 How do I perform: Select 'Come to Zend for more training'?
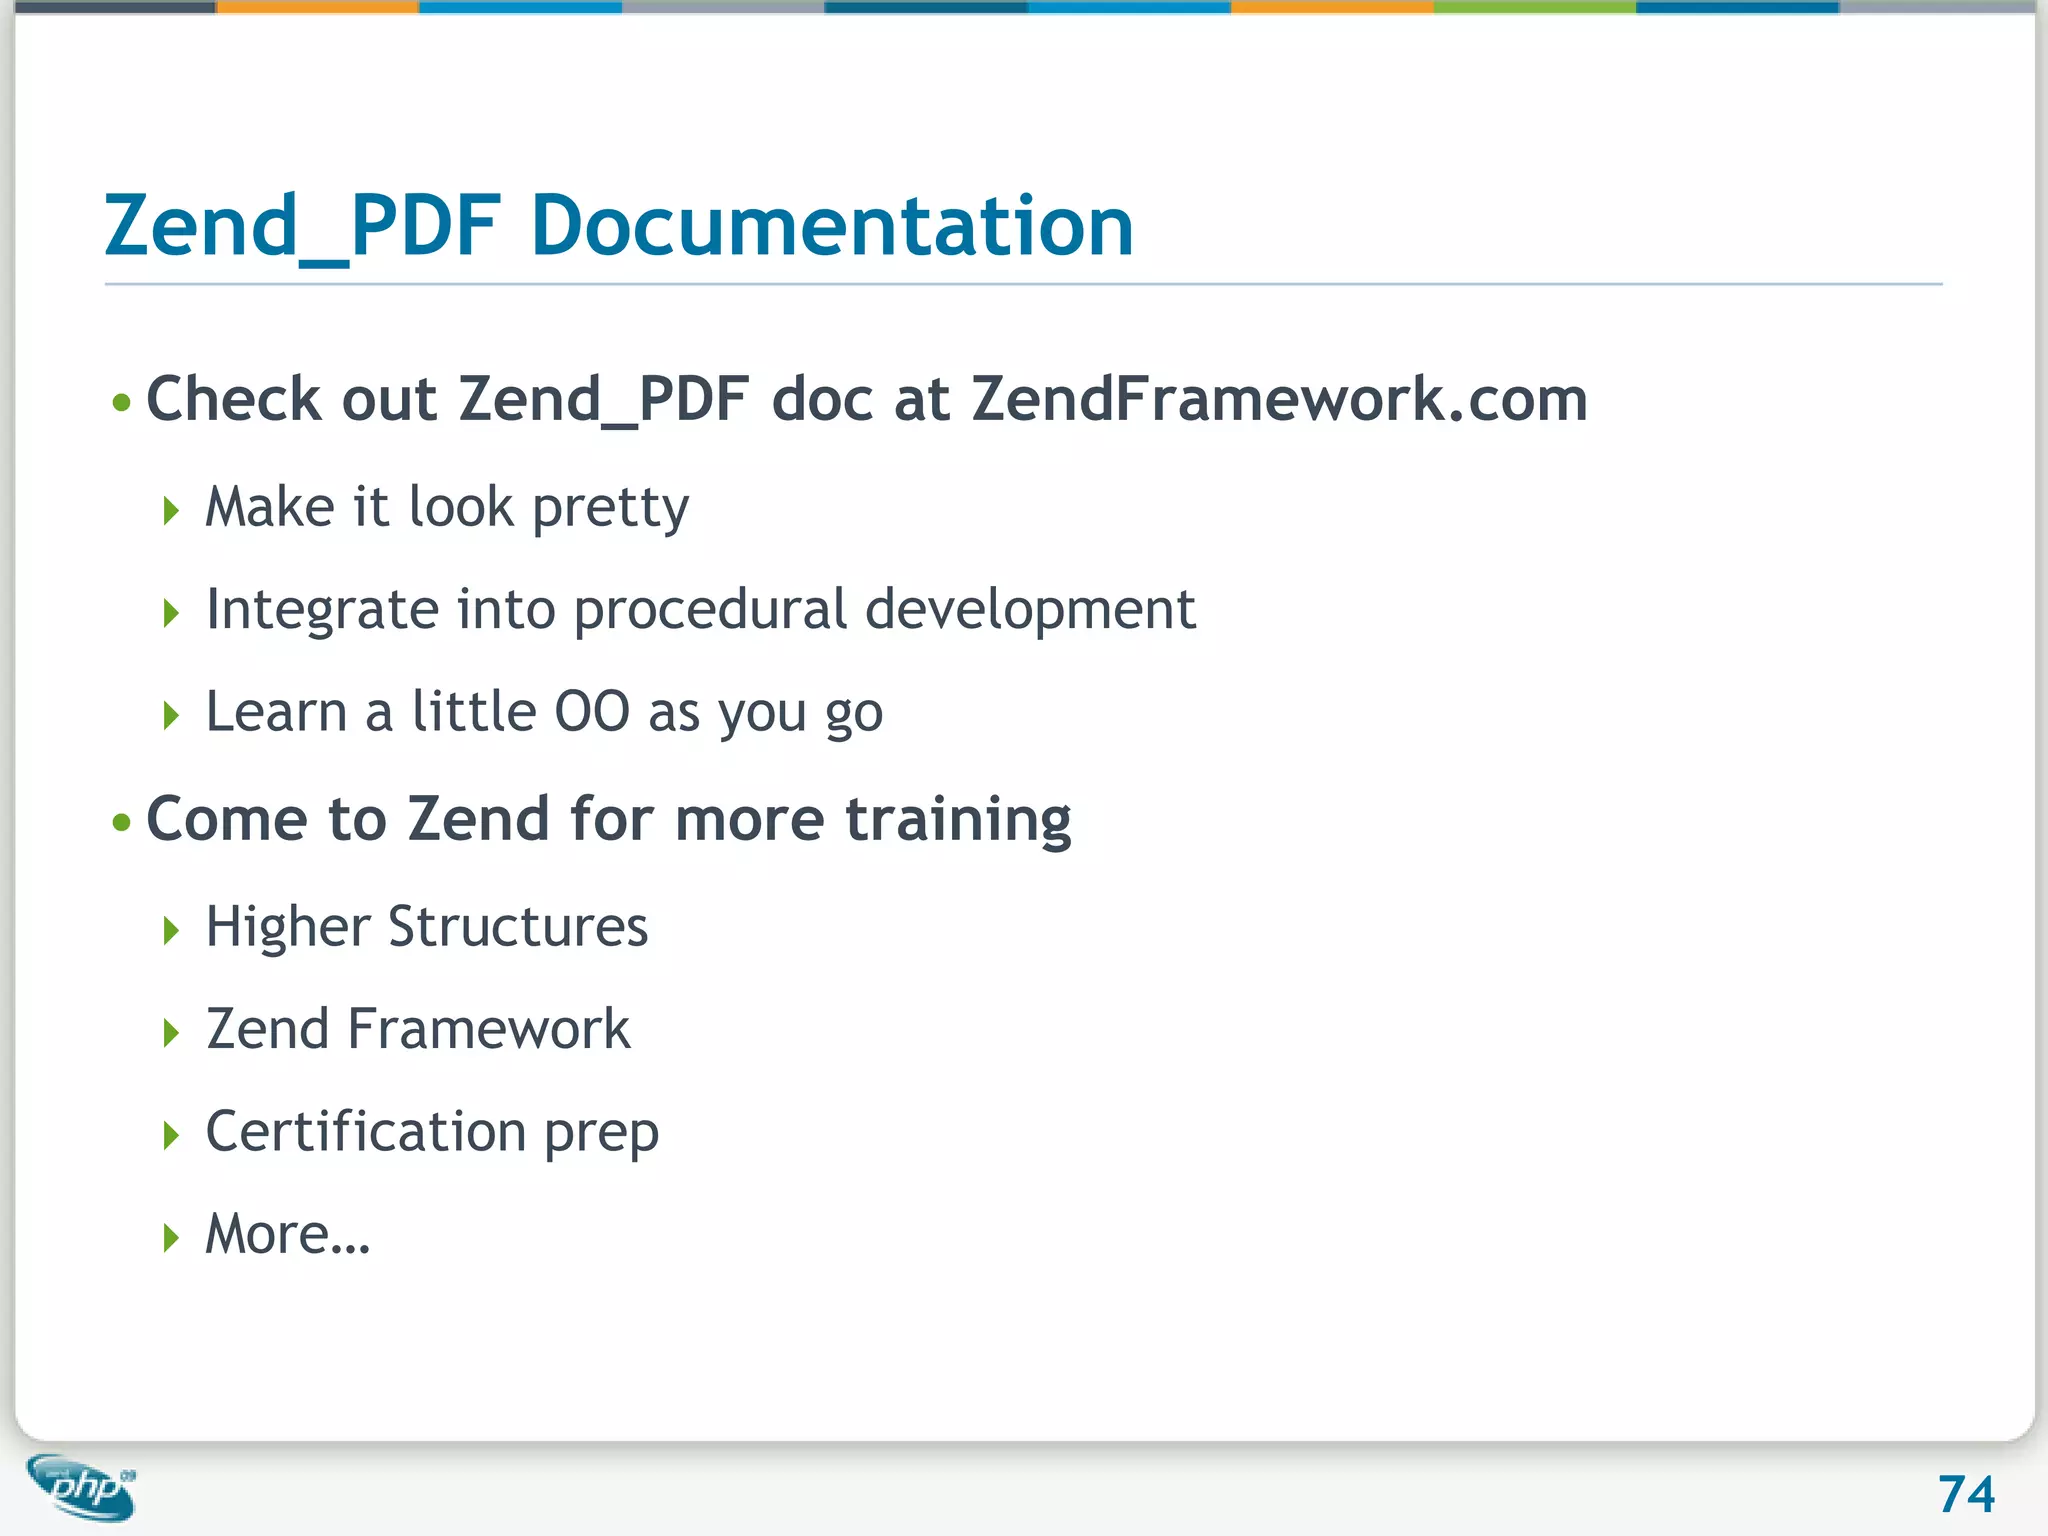click(609, 820)
